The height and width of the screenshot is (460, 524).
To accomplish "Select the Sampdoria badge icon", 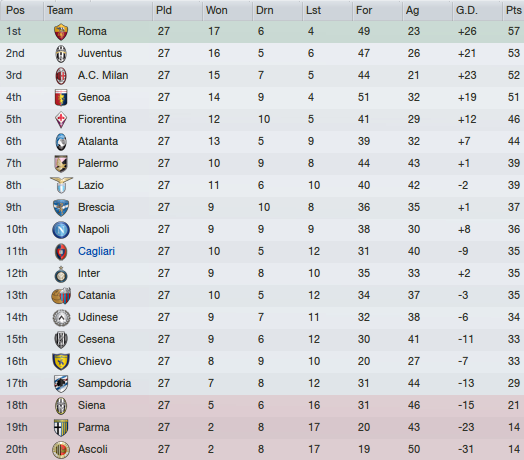I will 61,384.
